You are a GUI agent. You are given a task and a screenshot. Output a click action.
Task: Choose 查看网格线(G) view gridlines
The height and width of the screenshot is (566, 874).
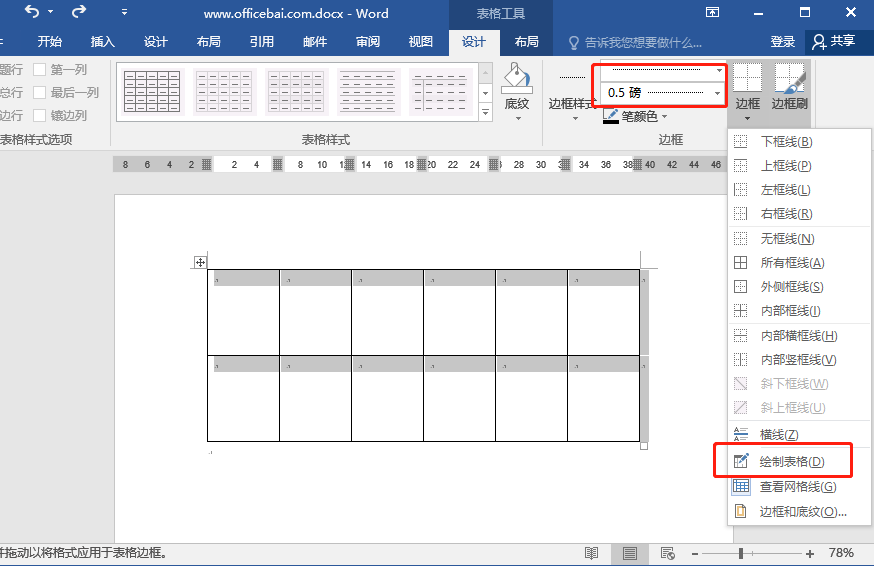[799, 486]
